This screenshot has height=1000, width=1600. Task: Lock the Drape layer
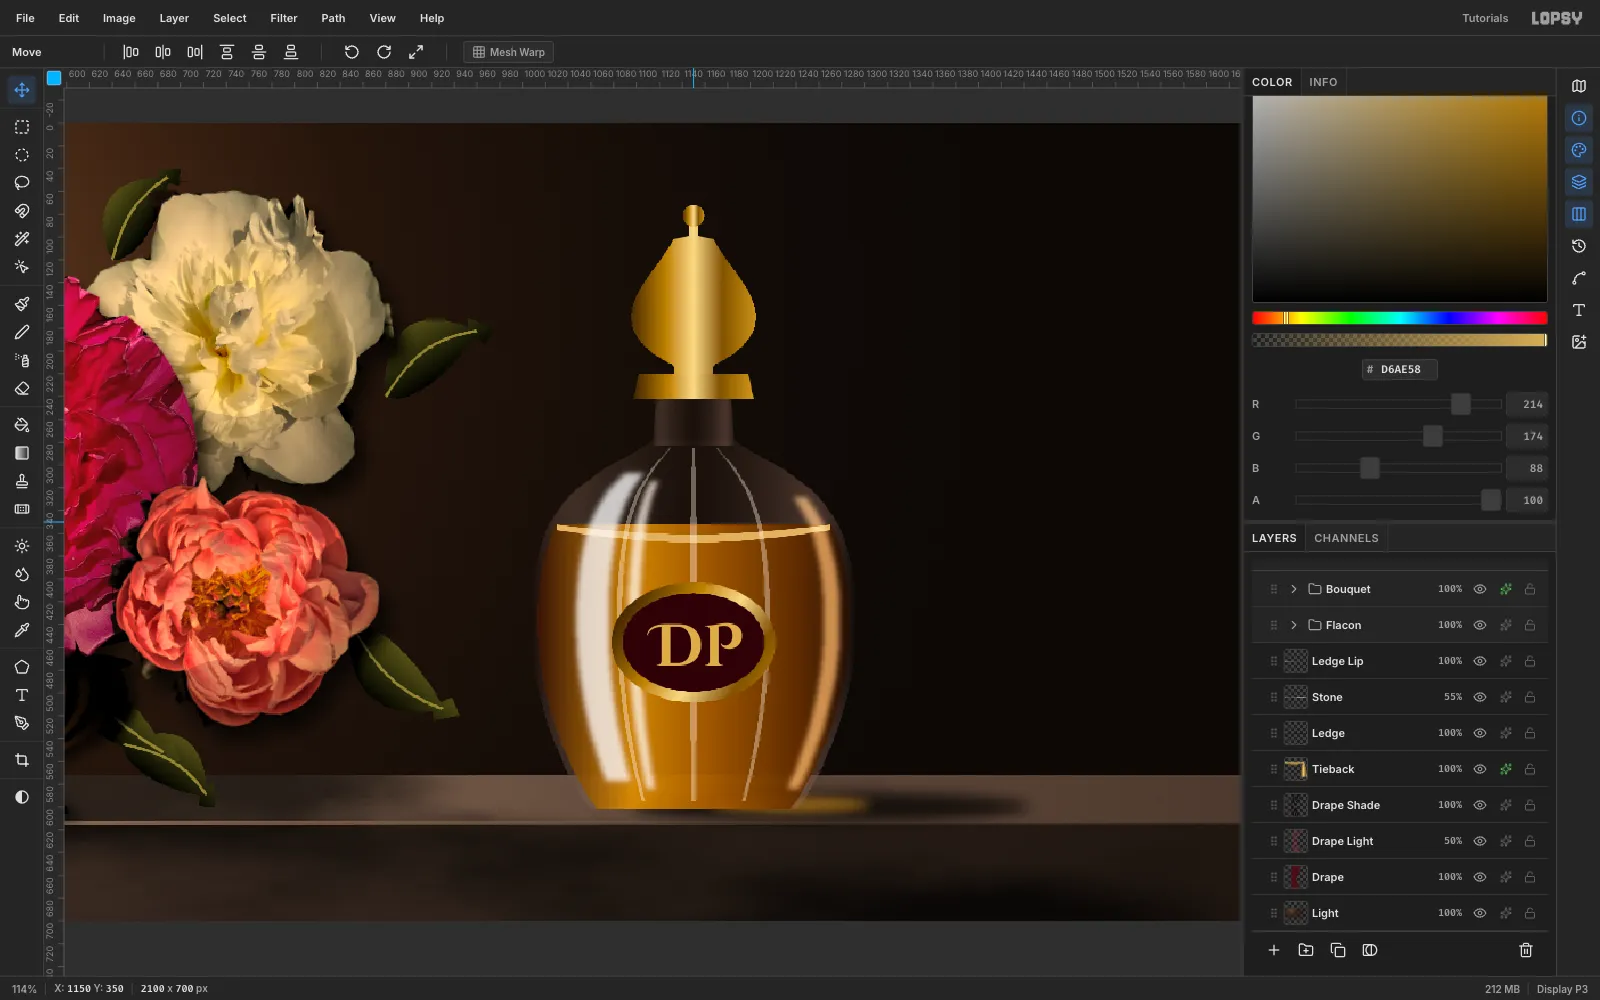(1530, 877)
